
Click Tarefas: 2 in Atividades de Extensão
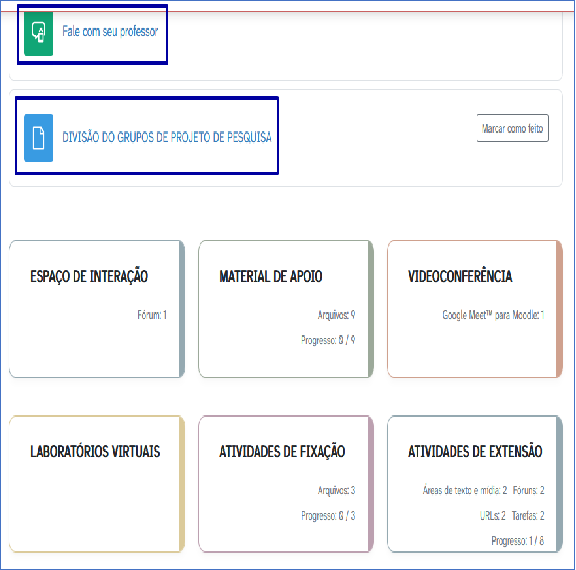click(x=528, y=516)
